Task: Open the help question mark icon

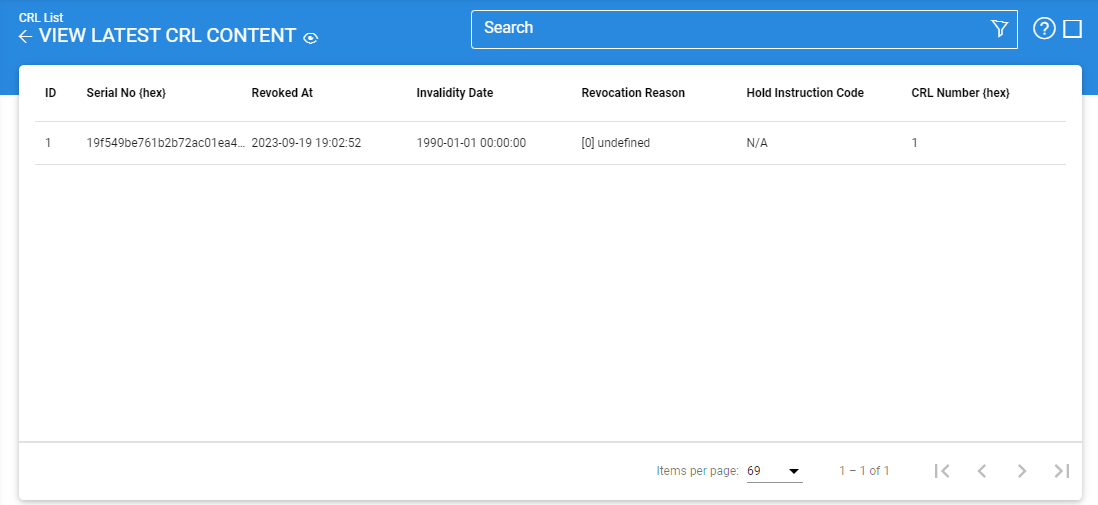Action: point(1044,29)
